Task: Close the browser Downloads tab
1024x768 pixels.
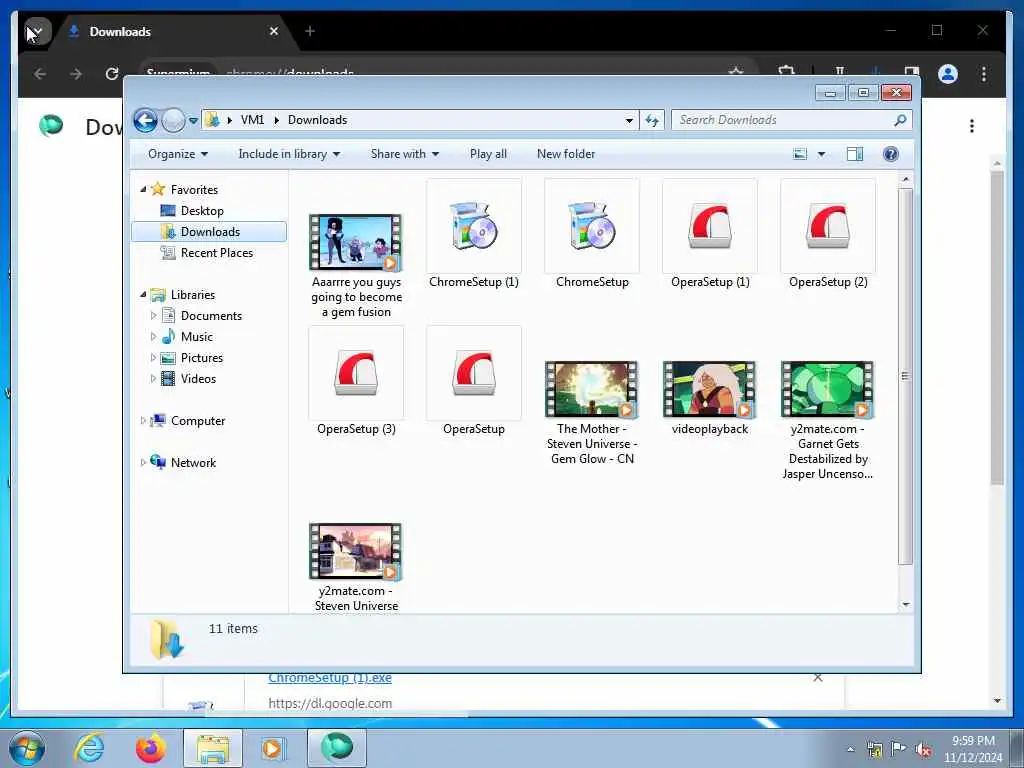Action: tap(274, 31)
